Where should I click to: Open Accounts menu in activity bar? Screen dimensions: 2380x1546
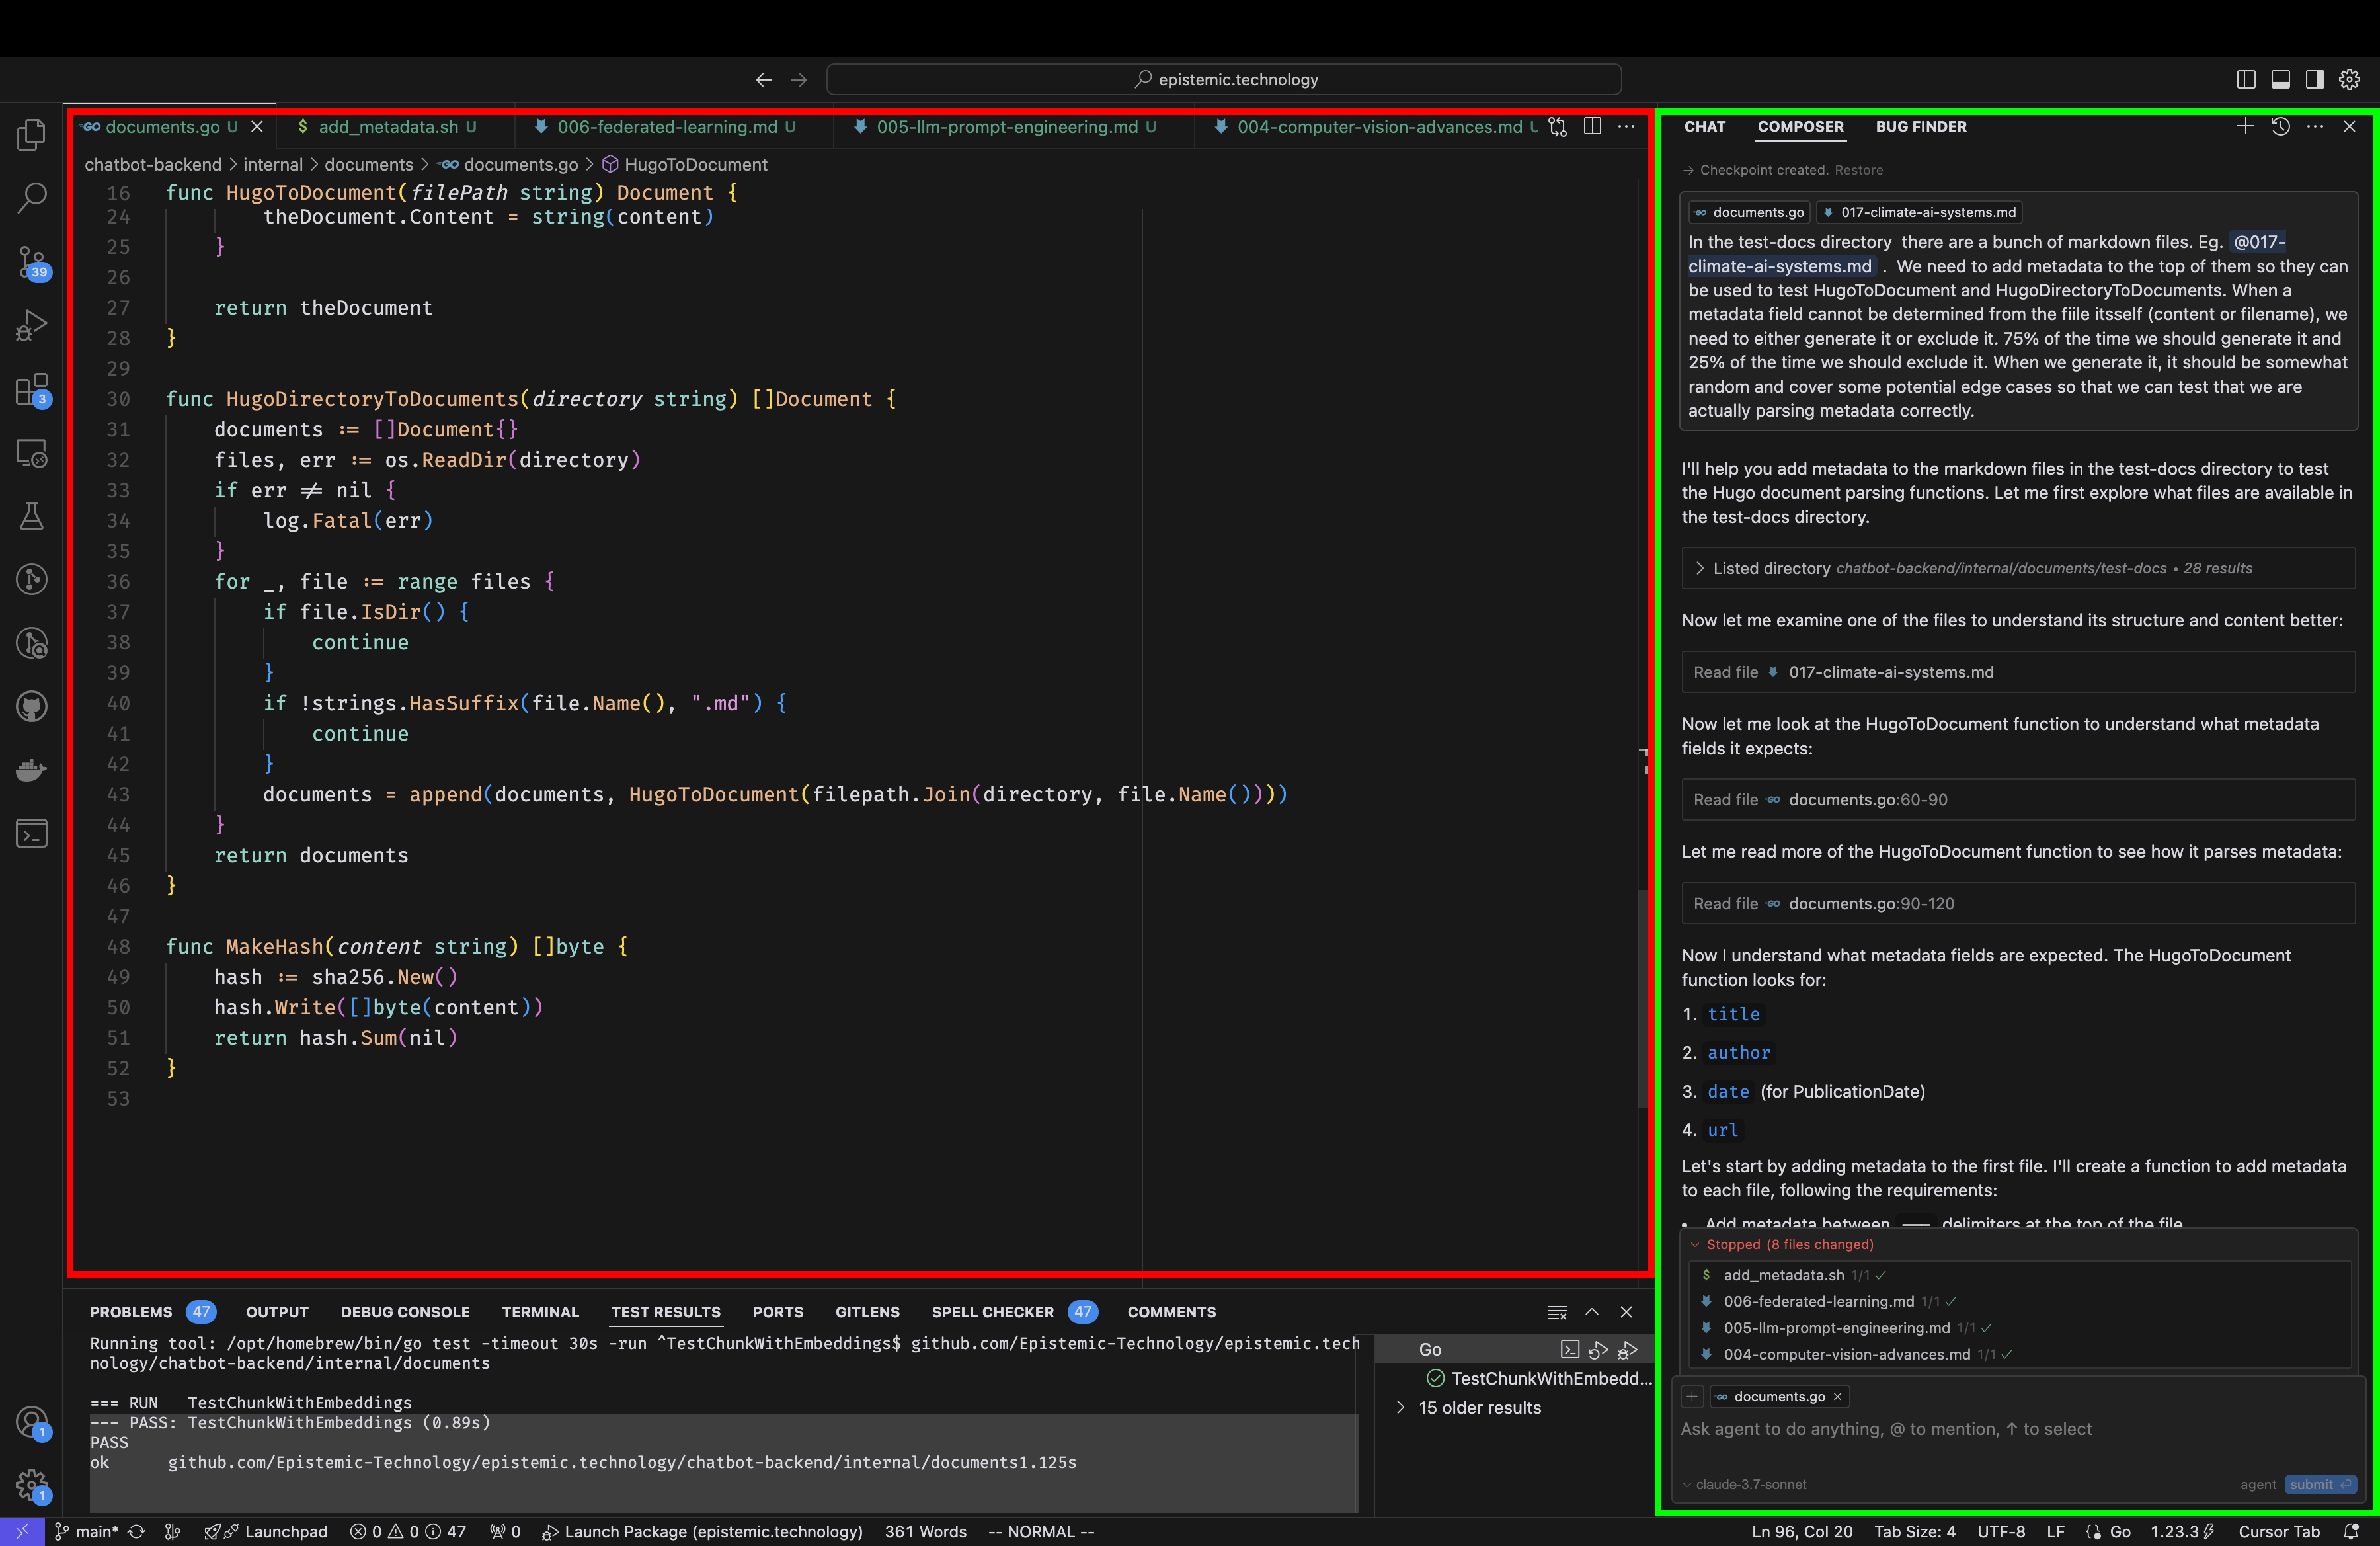pos(32,1423)
